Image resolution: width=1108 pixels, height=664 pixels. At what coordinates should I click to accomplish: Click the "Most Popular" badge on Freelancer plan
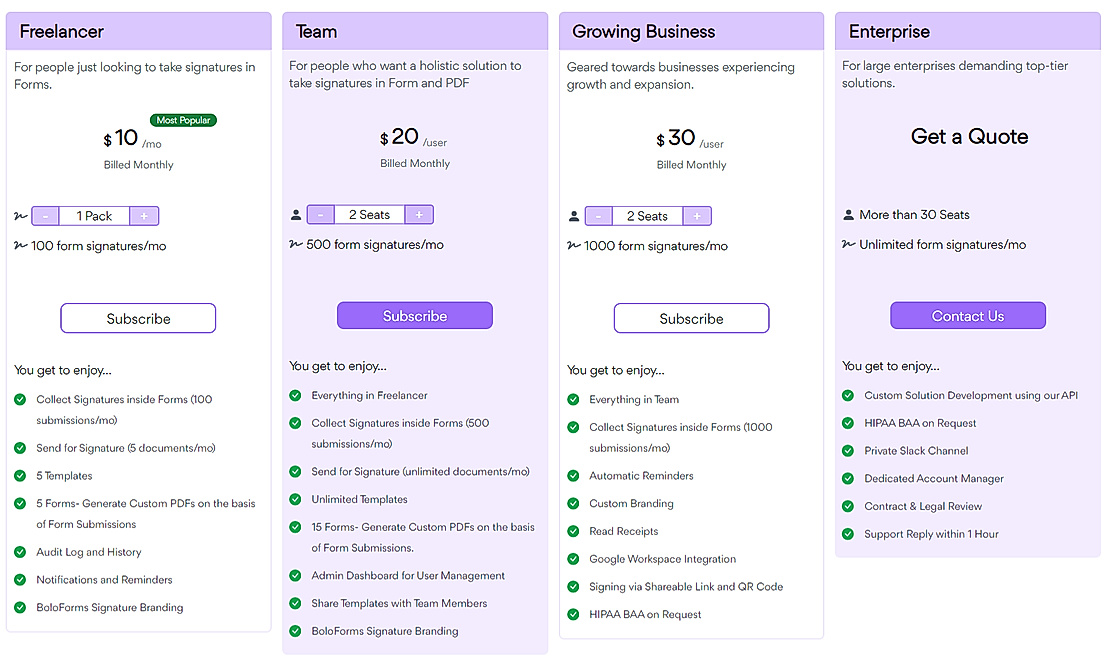coord(182,119)
